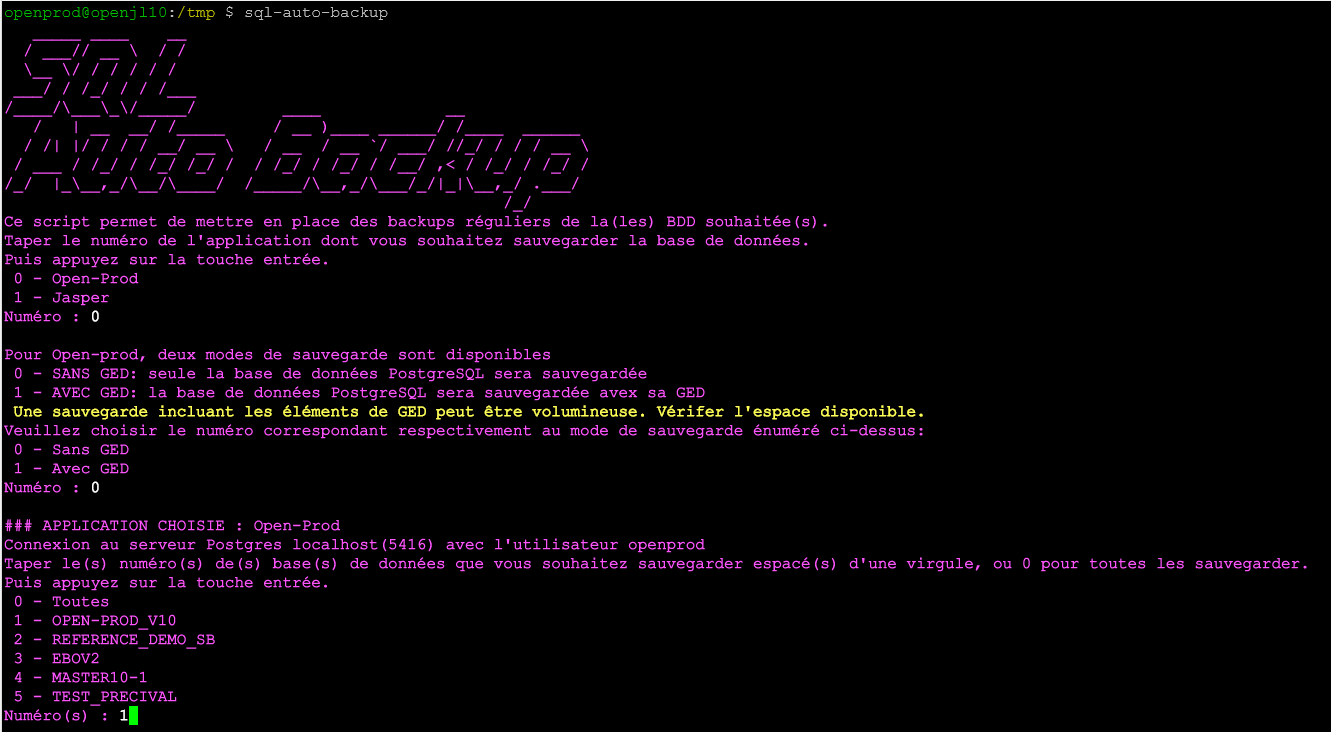
Task: Click the sql-auto-backup command text
Action: (316, 13)
